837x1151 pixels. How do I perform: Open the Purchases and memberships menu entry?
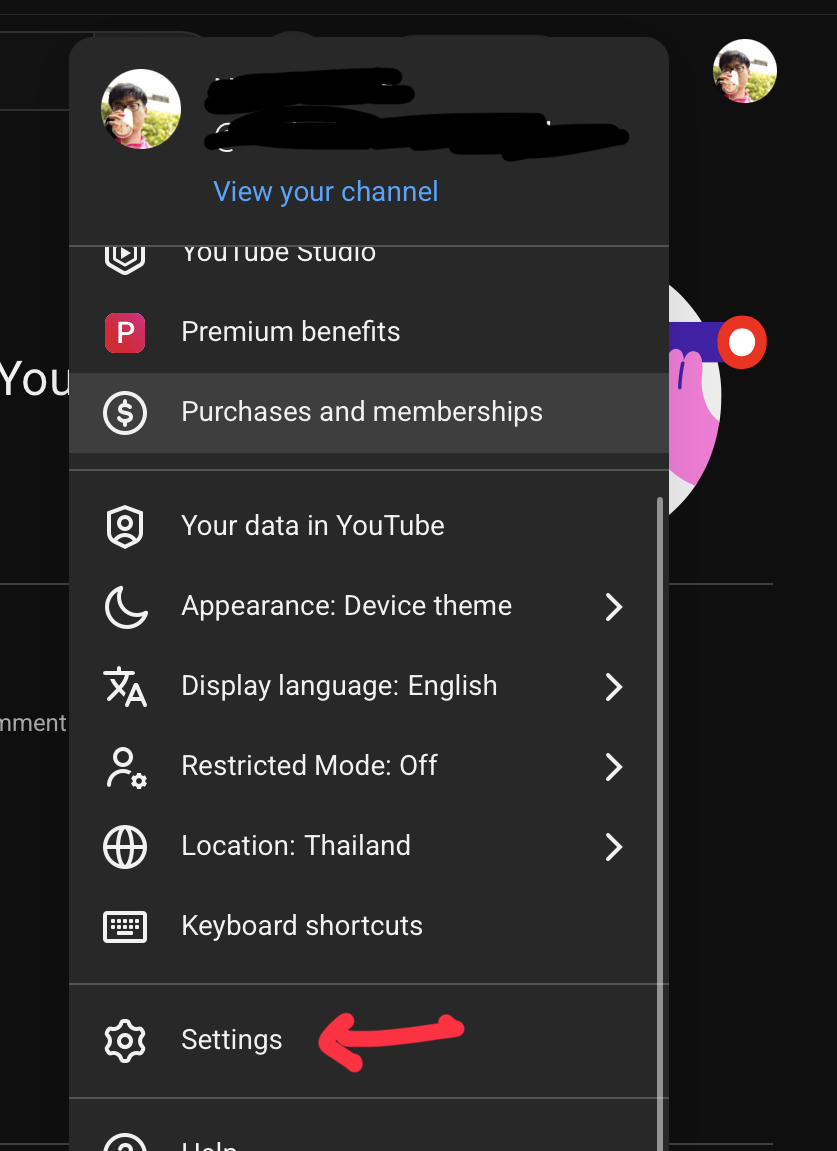(361, 412)
